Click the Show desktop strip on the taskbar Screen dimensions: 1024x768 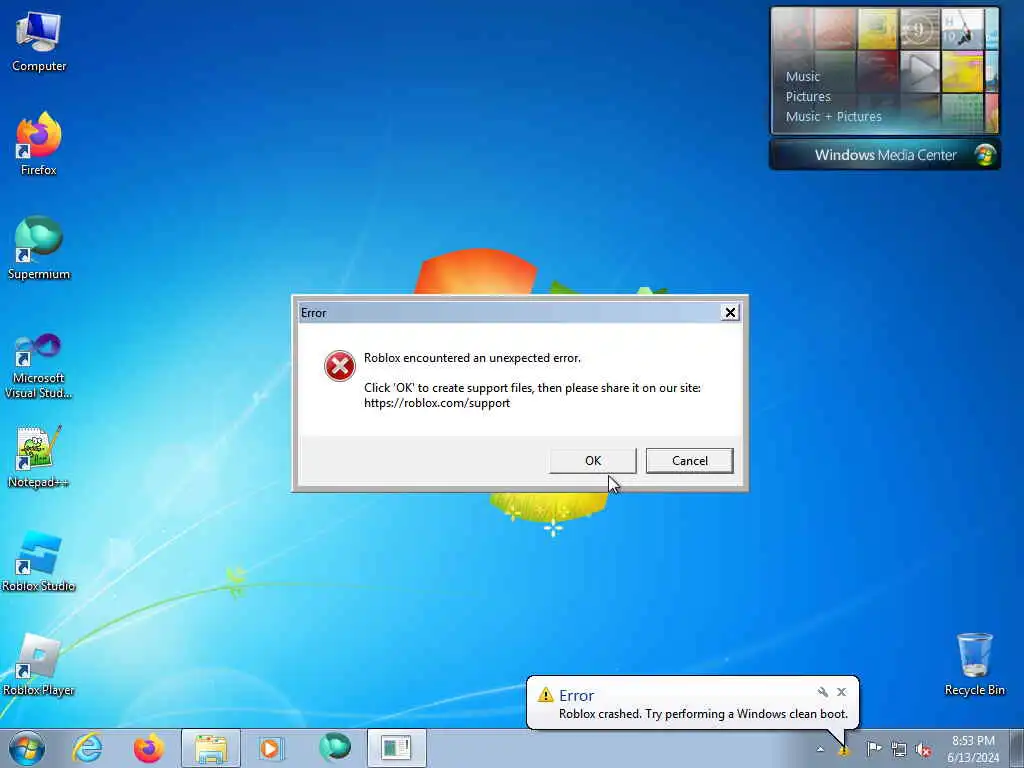(x=1019, y=748)
